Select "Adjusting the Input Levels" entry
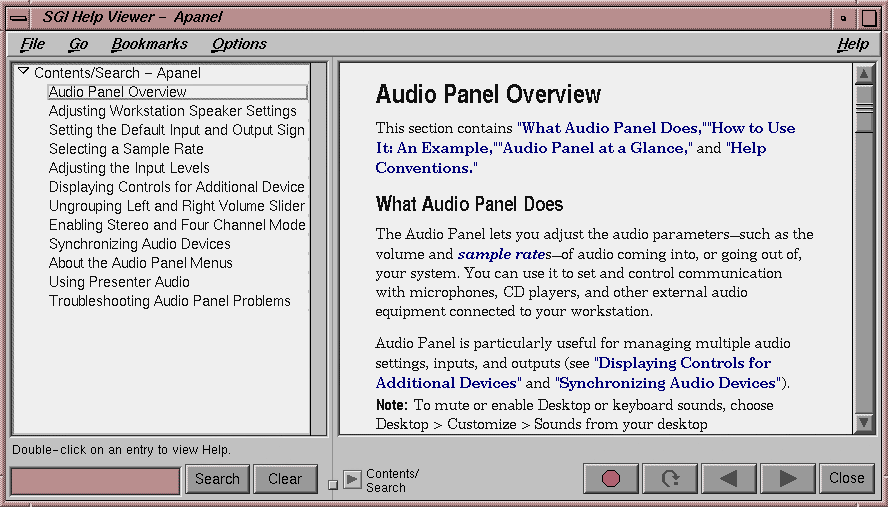Image resolution: width=888 pixels, height=507 pixels. [129, 168]
